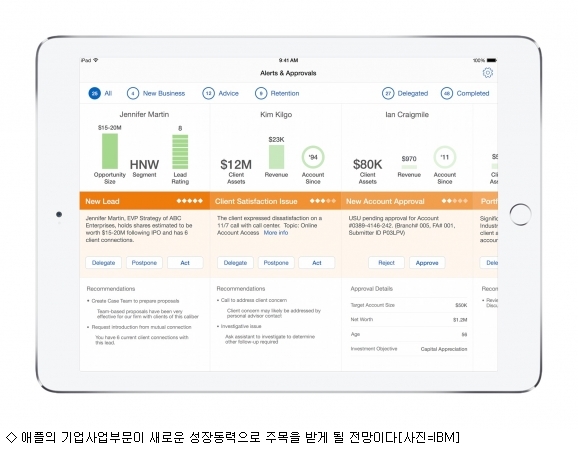Tap New Account Approval priority diamonds
This screenshot has width=578, height=449.
point(455,201)
